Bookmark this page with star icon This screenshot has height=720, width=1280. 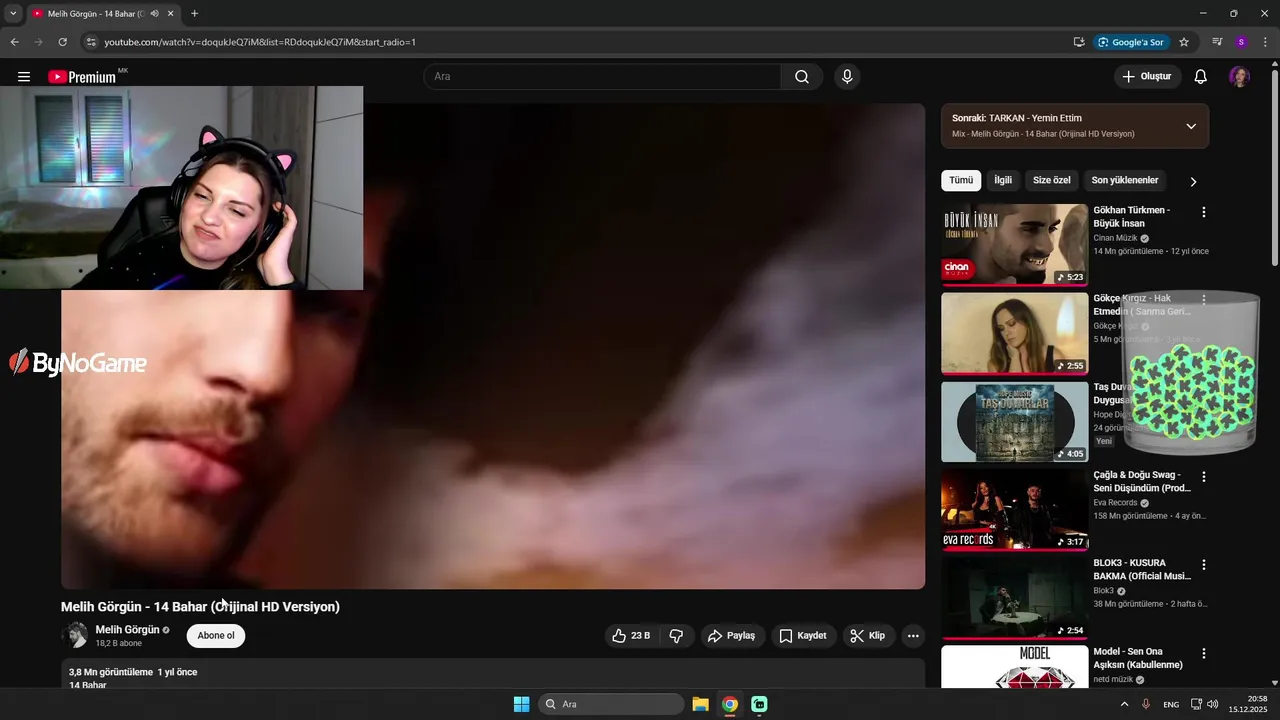pos(1184,42)
